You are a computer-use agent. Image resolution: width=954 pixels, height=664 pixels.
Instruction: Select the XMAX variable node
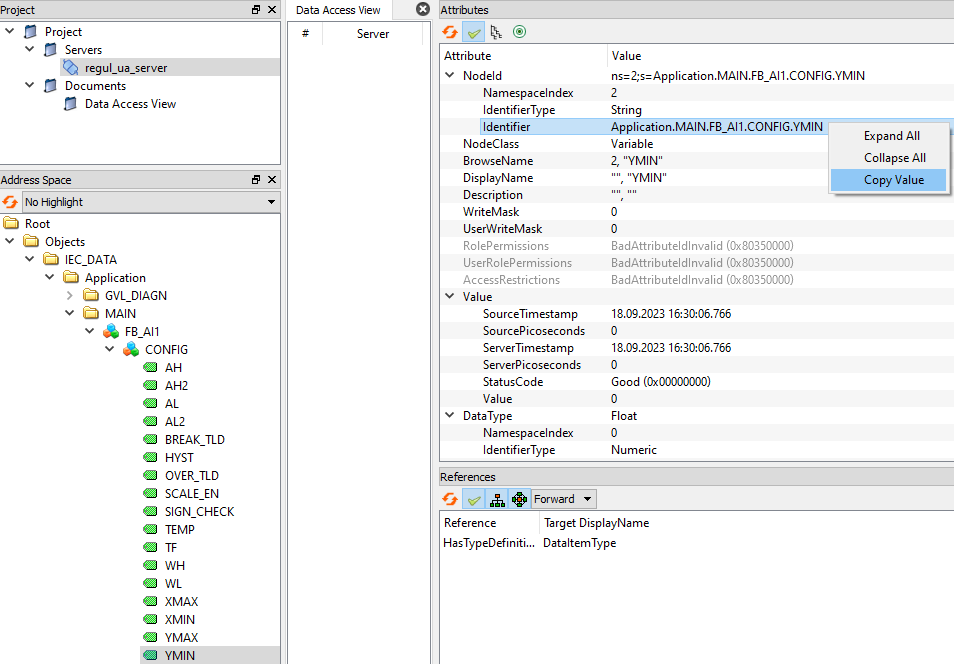click(x=180, y=602)
